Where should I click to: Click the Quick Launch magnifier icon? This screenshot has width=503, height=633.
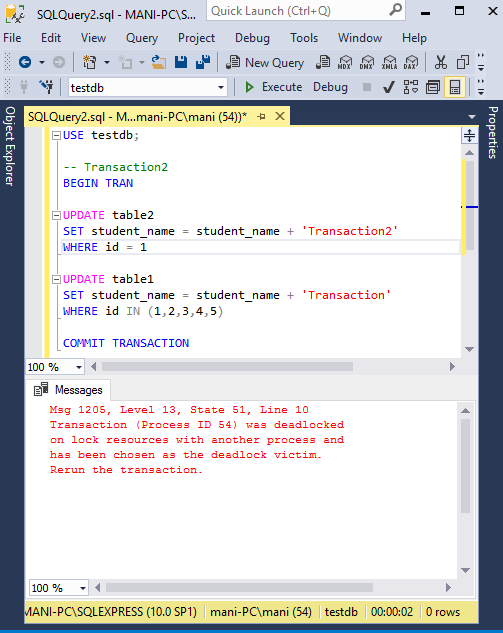pos(396,10)
